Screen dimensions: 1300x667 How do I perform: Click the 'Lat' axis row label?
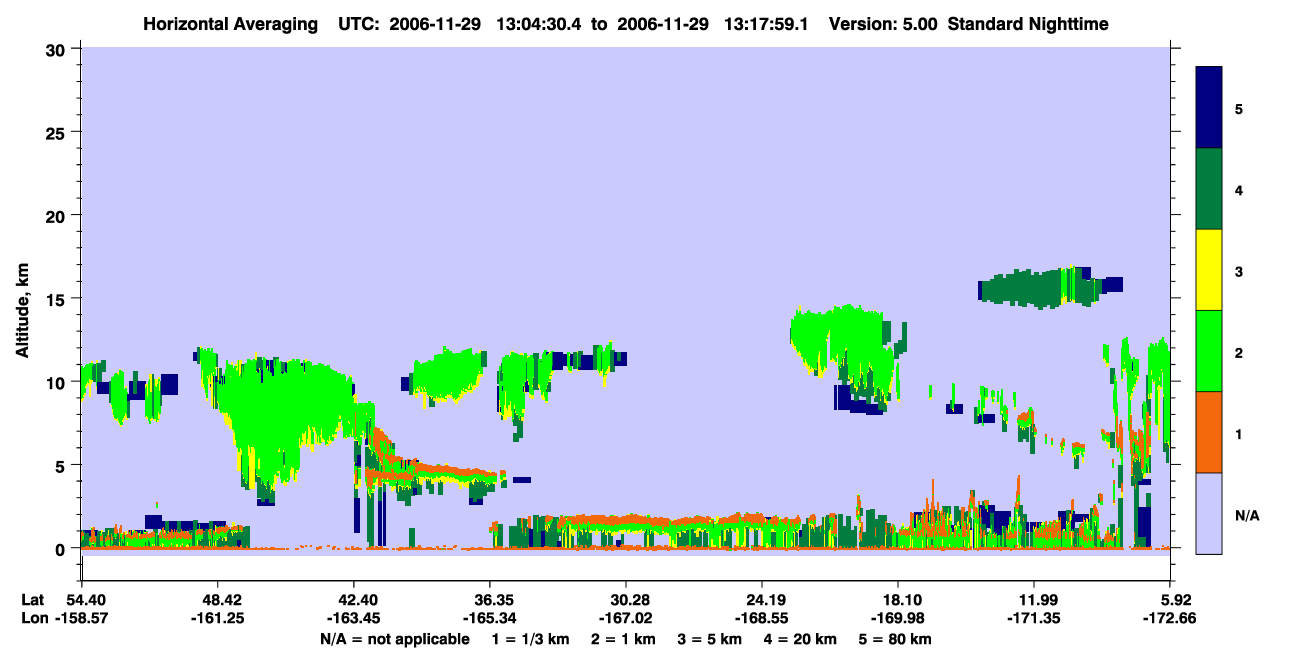tap(32, 599)
